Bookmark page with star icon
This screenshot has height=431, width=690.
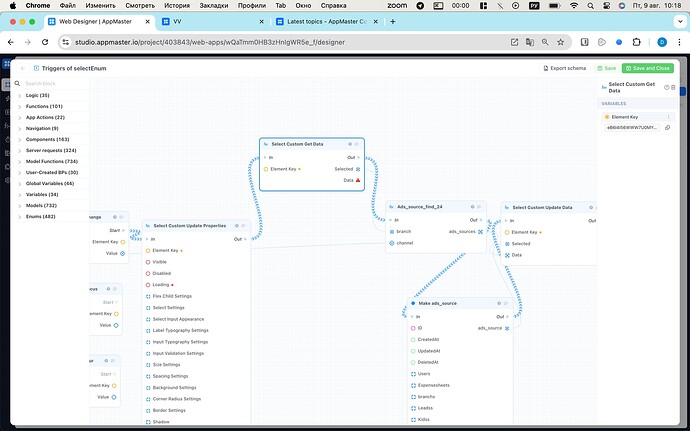tap(560, 42)
